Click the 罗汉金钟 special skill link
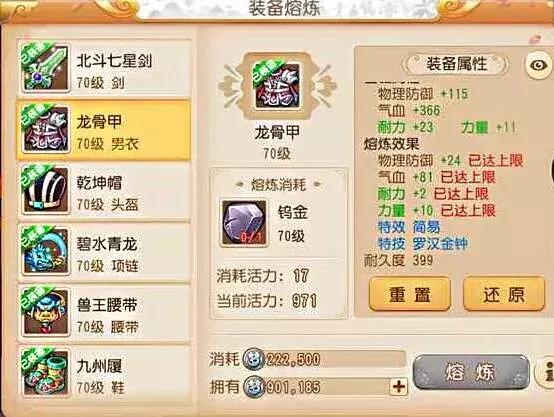The image size is (554, 417). (440, 243)
